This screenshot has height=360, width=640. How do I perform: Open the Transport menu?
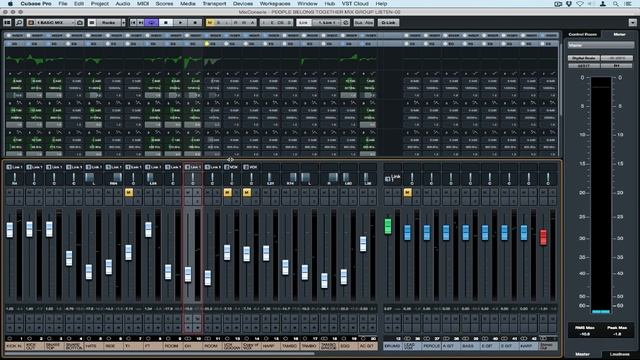[x=214, y=4]
